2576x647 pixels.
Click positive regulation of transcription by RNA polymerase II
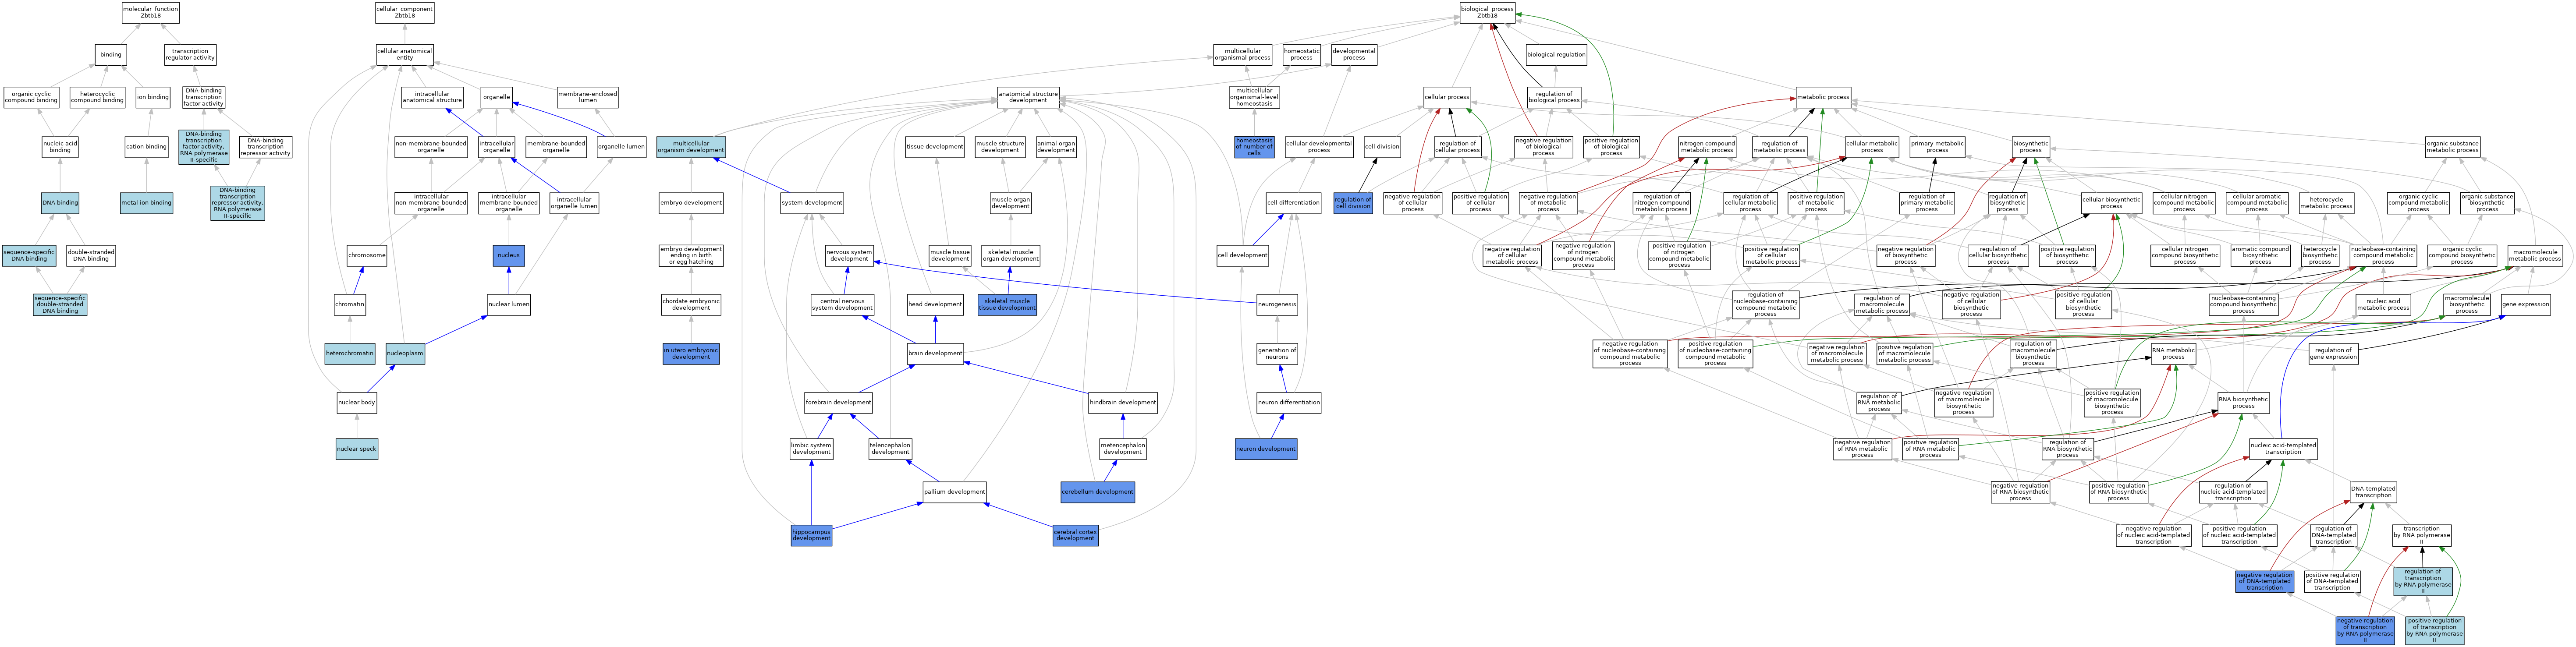(2435, 631)
